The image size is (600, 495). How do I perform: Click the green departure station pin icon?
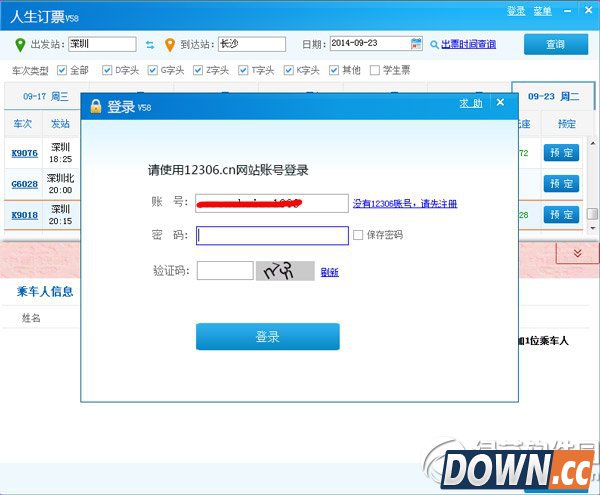pyautogui.click(x=20, y=45)
